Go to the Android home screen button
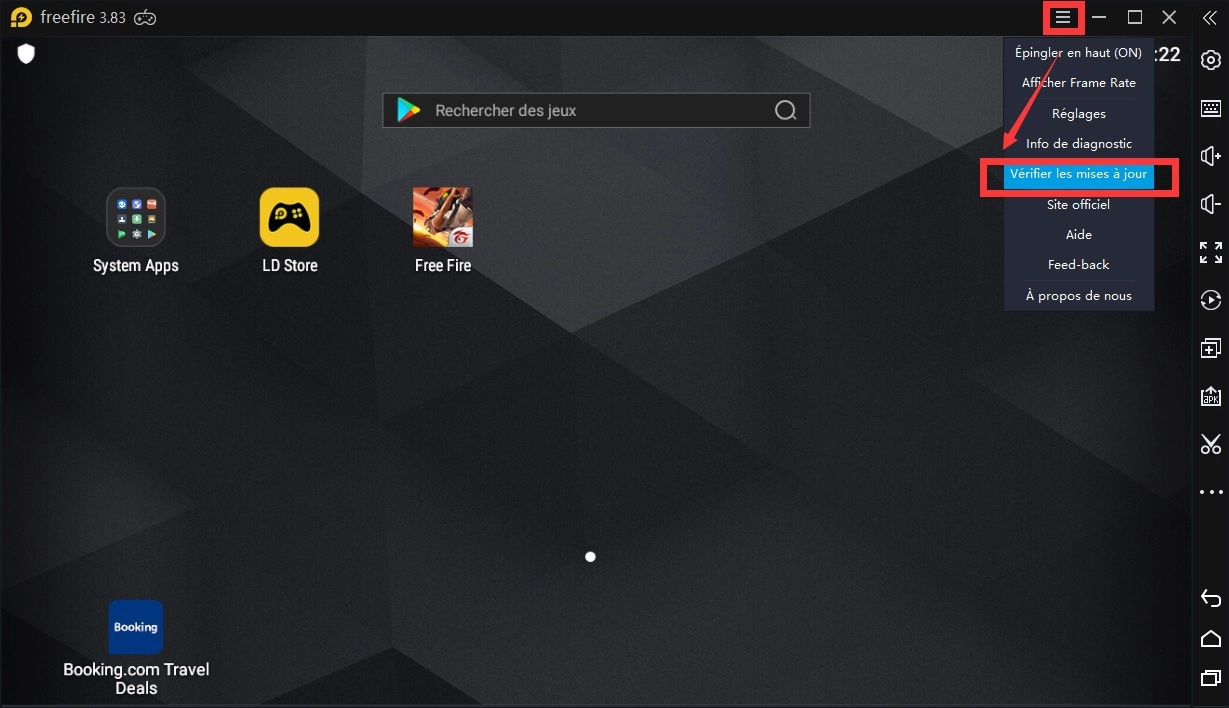The height and width of the screenshot is (708, 1229). click(1211, 638)
